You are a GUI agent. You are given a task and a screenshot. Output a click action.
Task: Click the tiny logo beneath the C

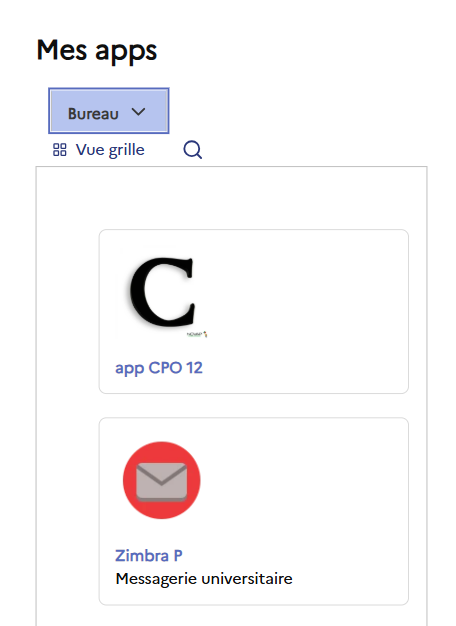(197, 334)
